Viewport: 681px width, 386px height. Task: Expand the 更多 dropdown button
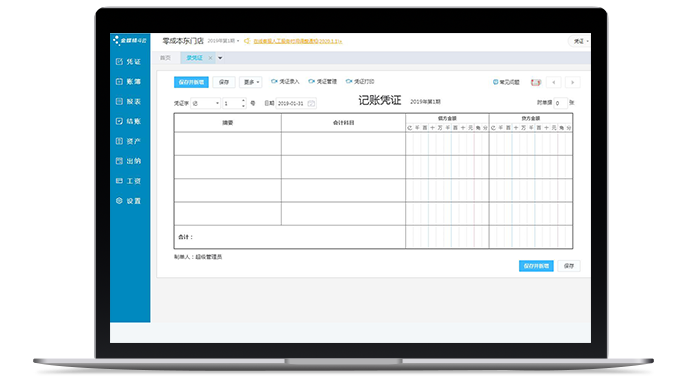tap(251, 82)
